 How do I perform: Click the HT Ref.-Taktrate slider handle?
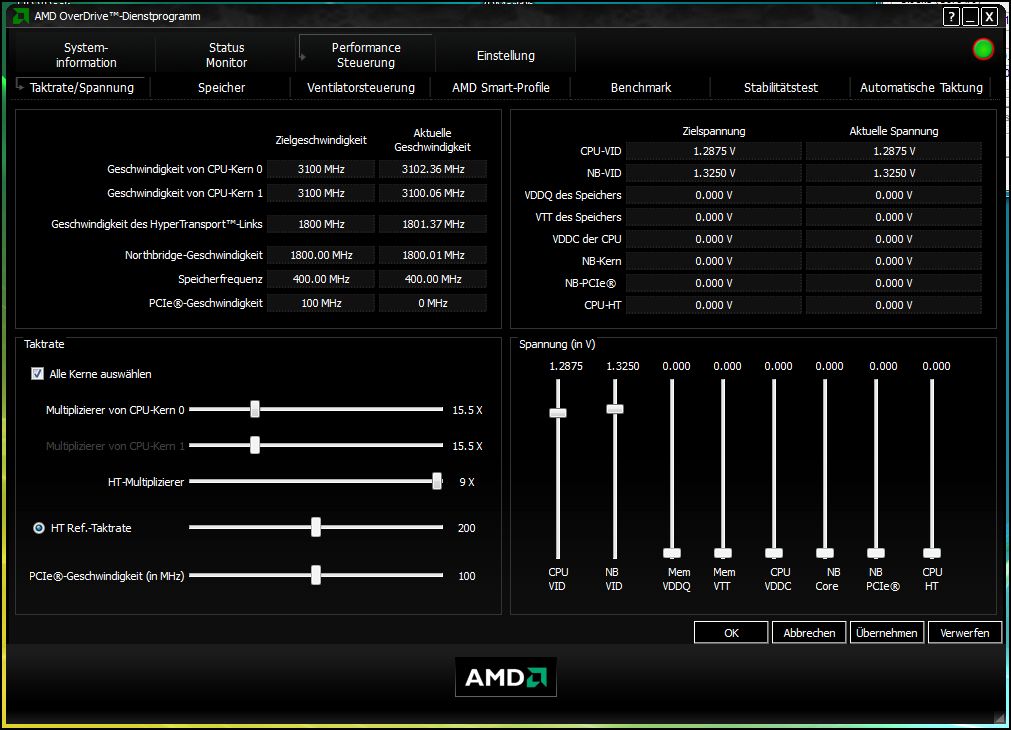316,527
